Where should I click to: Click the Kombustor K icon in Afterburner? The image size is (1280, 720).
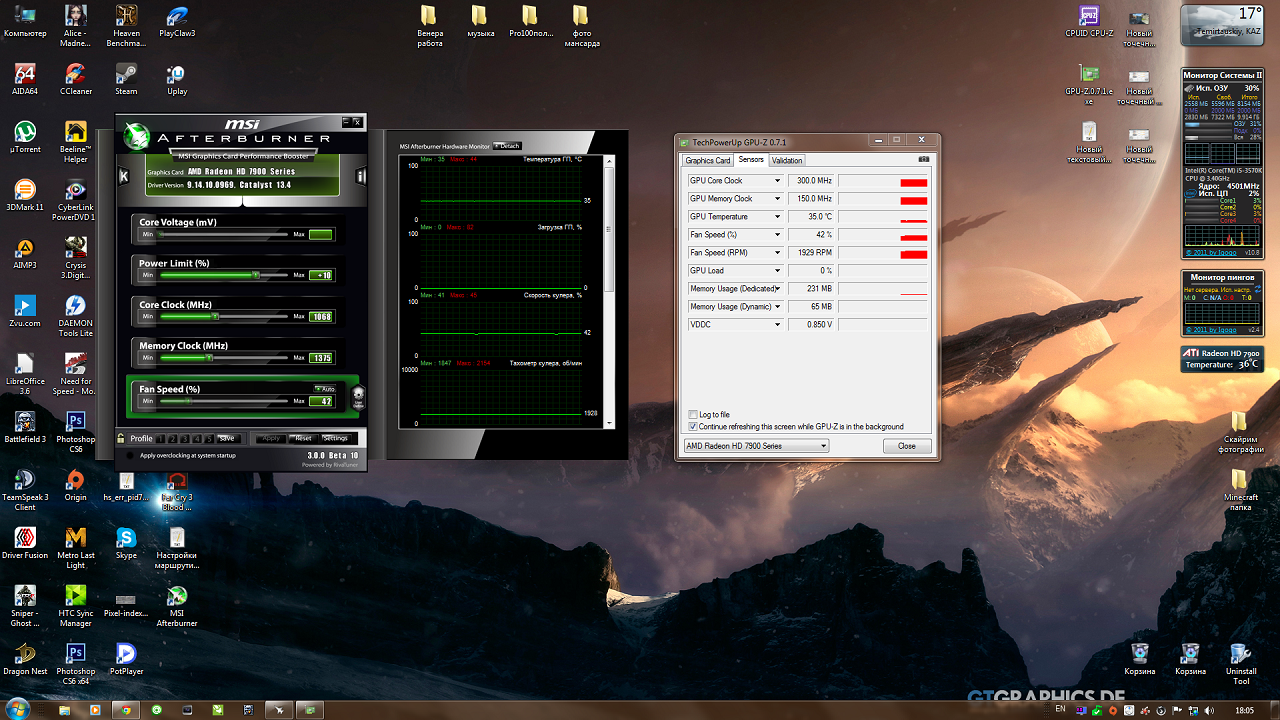tap(124, 176)
